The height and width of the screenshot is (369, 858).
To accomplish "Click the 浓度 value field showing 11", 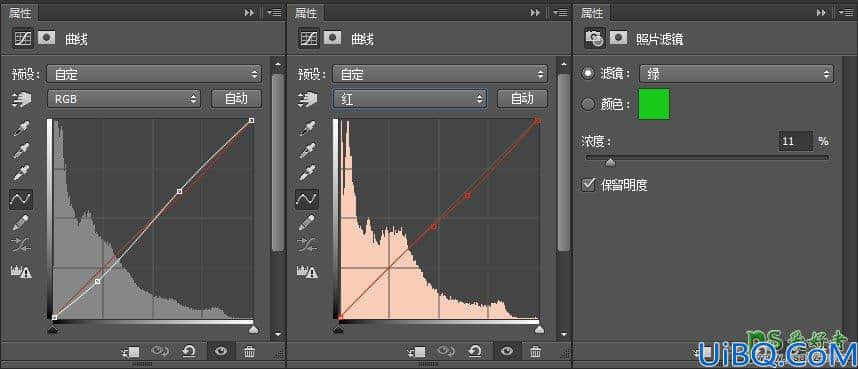I will 795,141.
